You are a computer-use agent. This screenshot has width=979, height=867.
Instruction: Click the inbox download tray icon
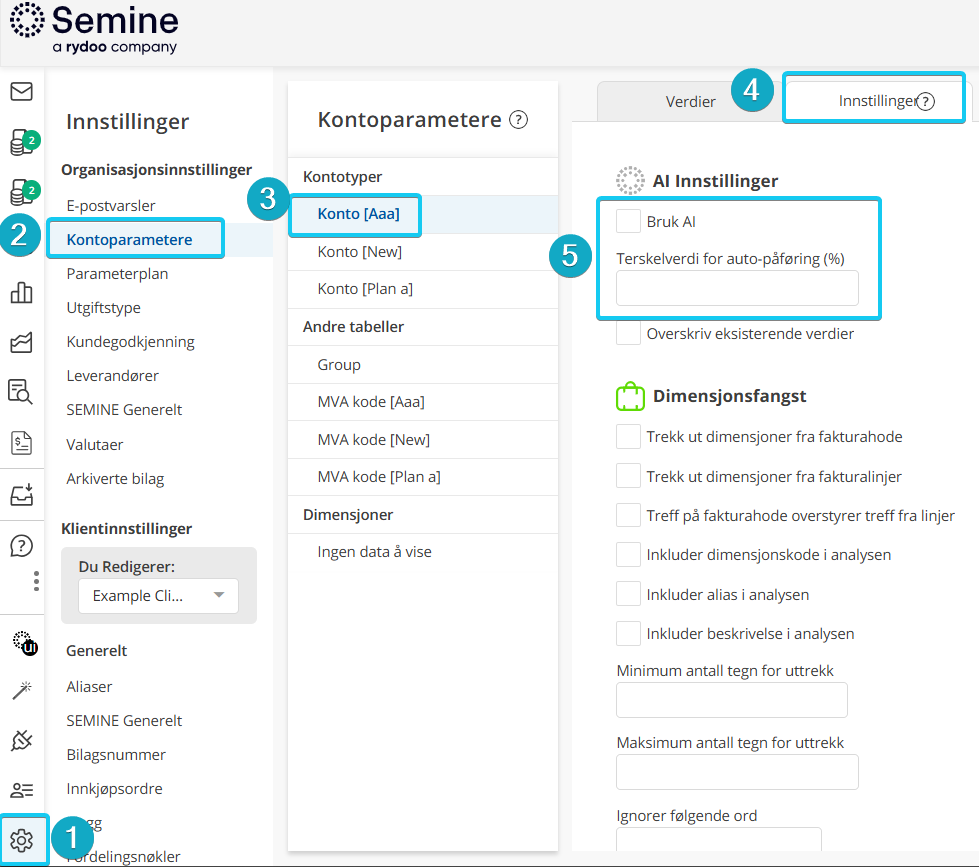[21, 494]
